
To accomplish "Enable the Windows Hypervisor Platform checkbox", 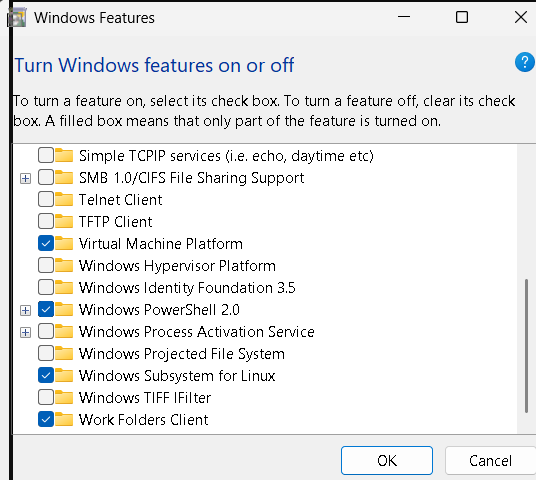I will (x=46, y=266).
